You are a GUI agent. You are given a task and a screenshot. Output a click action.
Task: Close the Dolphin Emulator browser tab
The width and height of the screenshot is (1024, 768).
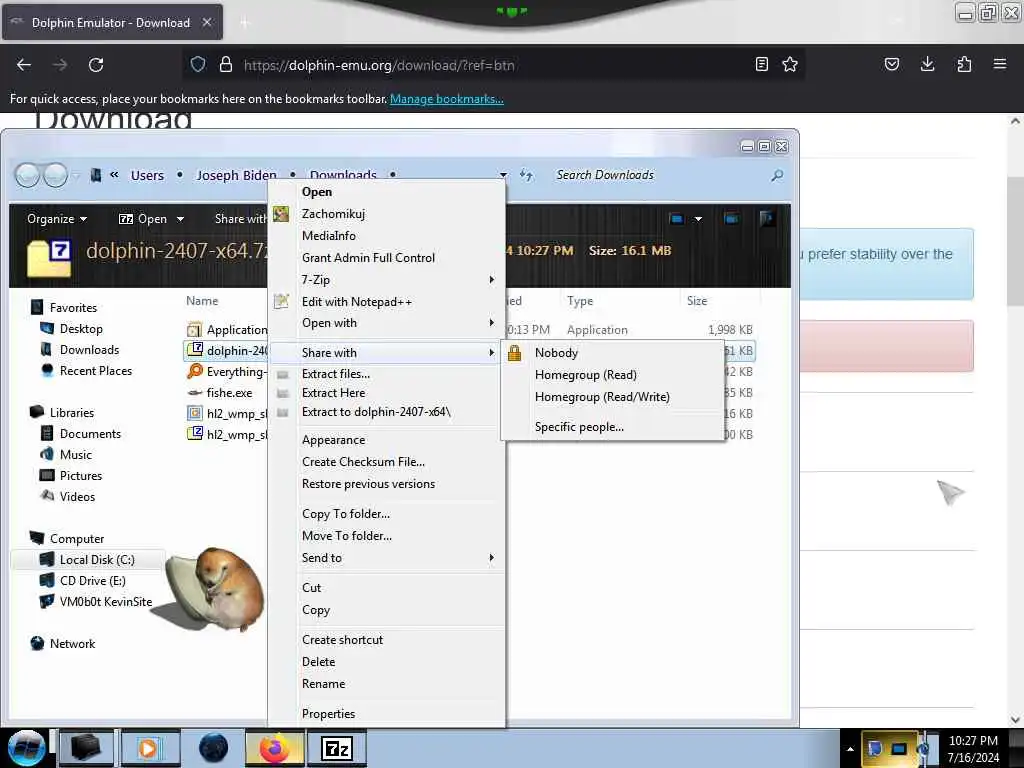coord(206,22)
